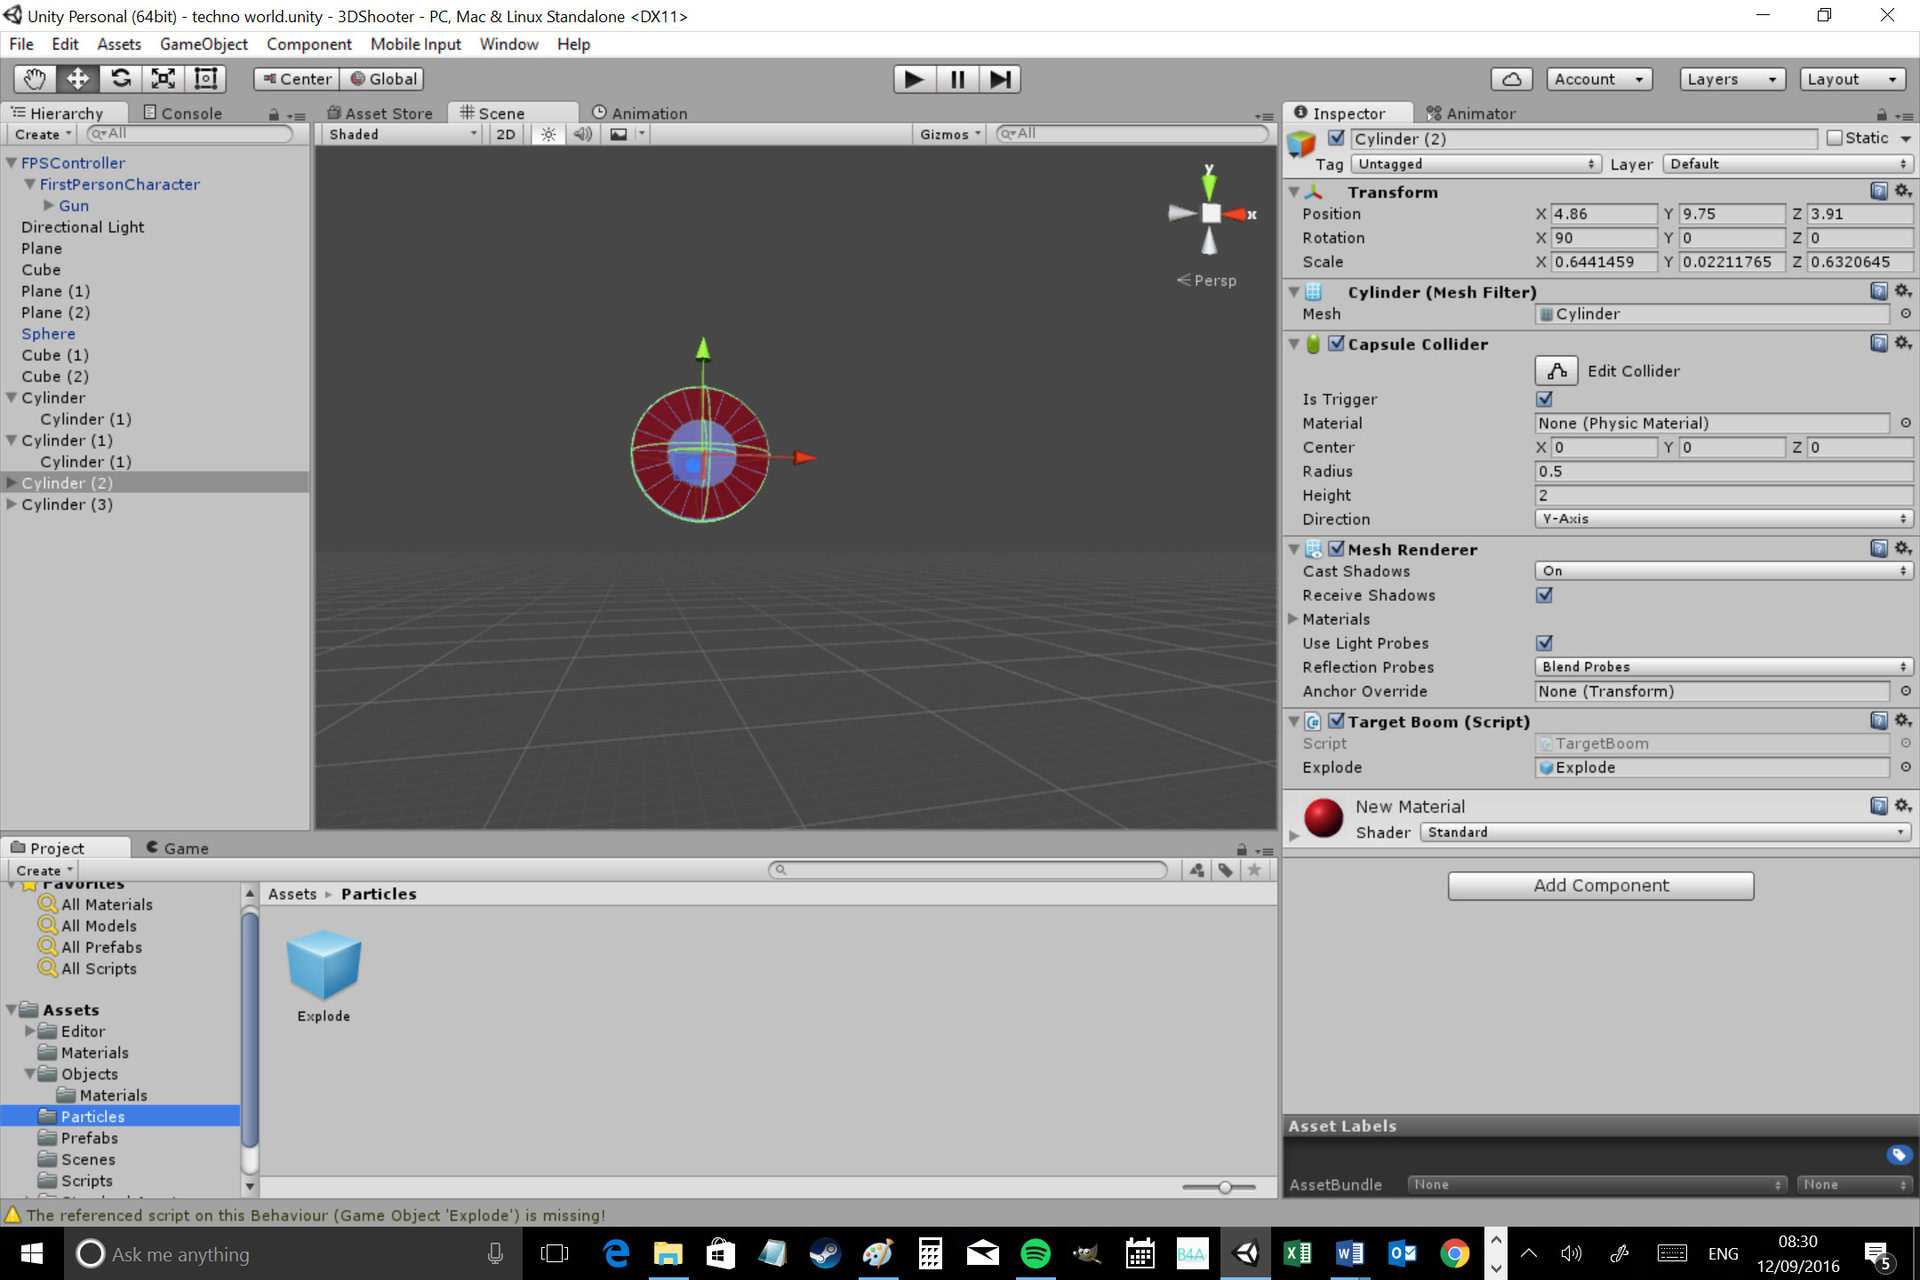Image resolution: width=1920 pixels, height=1280 pixels.
Task: Toggle scene audio speaker icon
Action: pos(583,134)
